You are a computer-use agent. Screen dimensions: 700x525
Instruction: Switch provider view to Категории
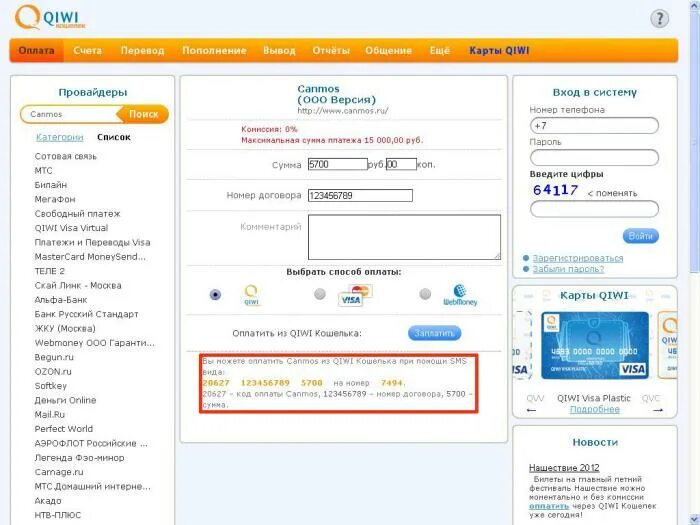tap(59, 137)
